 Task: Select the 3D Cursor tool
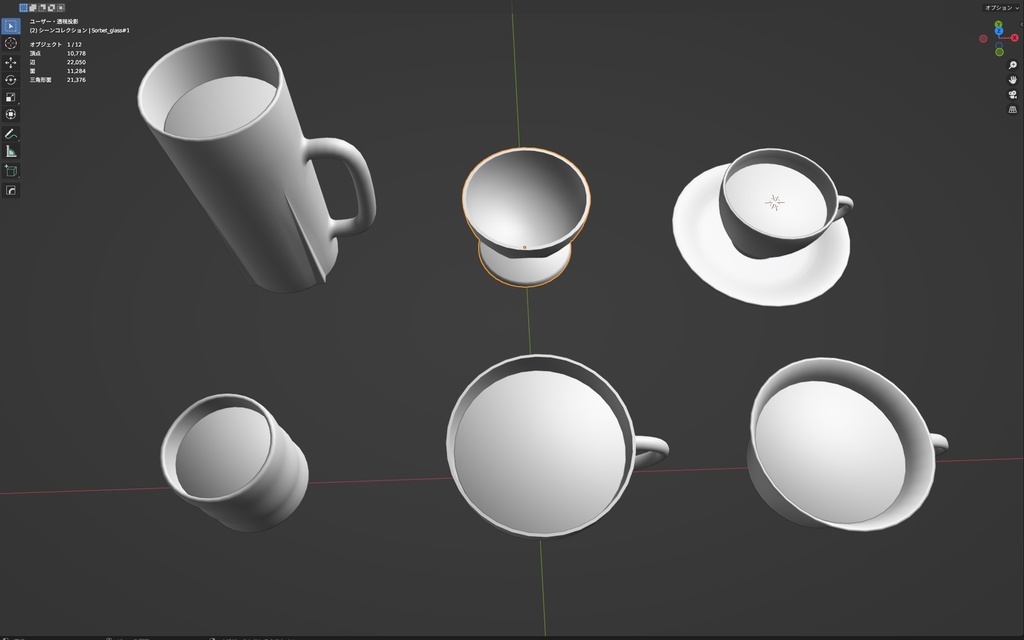10,43
